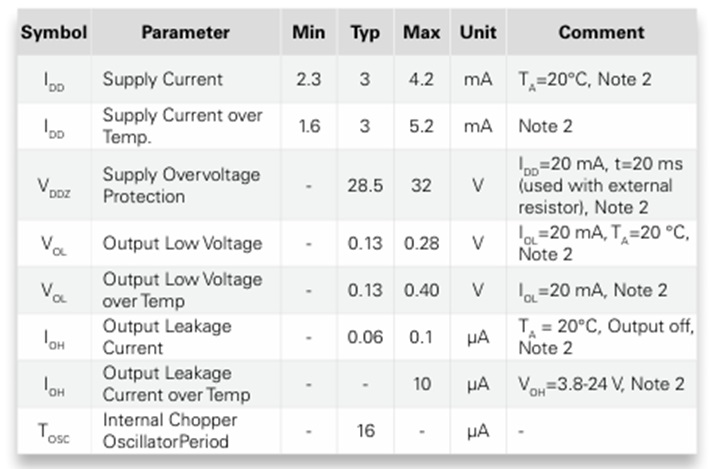Click the 2.3 minimum value cell
The image size is (717, 469).
coord(308,79)
